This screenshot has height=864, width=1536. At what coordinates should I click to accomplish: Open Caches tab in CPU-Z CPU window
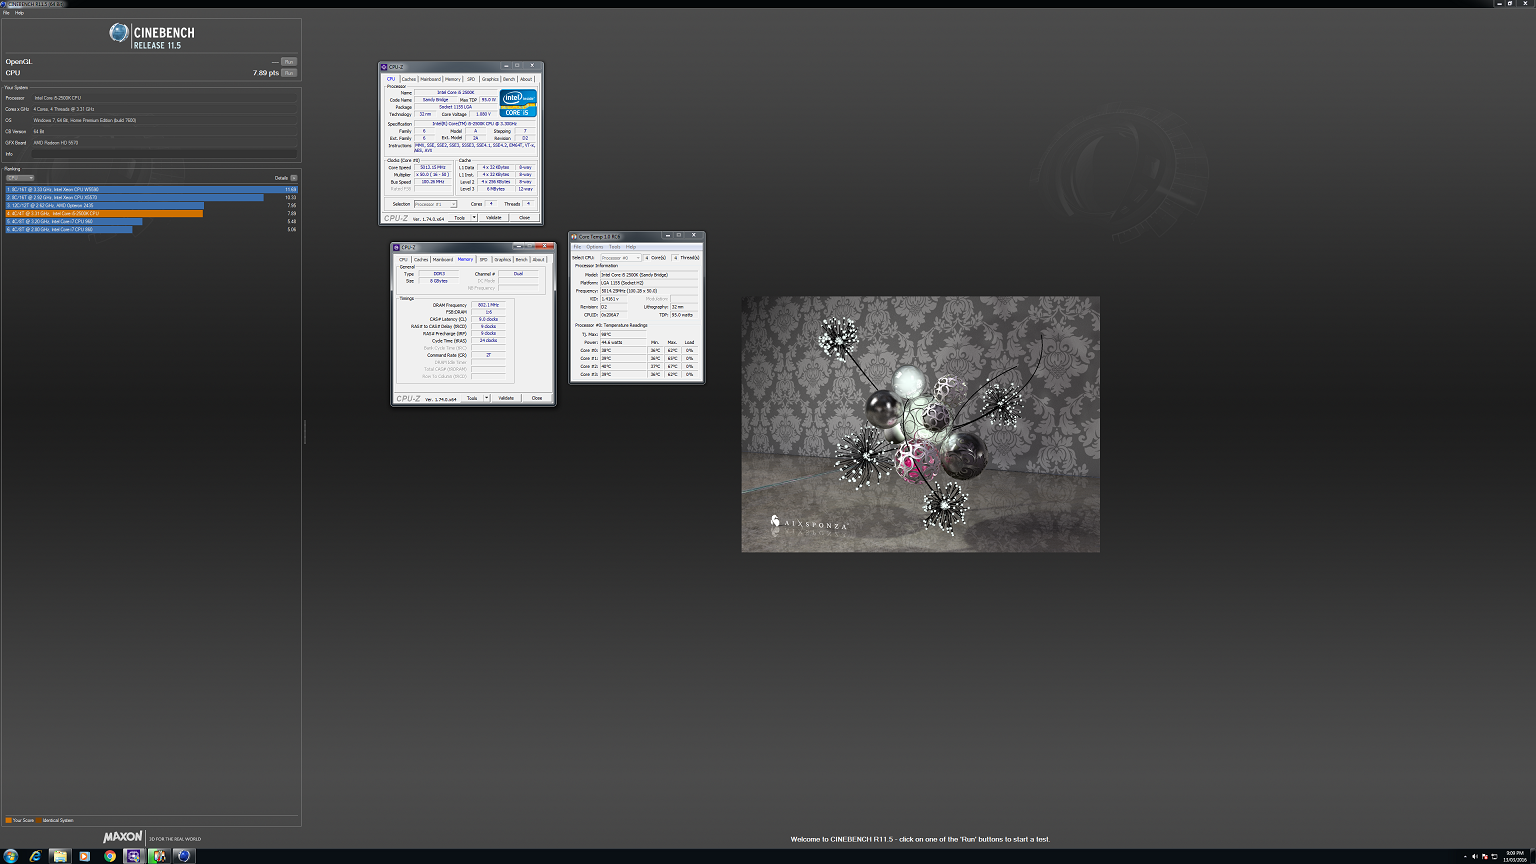(409, 79)
